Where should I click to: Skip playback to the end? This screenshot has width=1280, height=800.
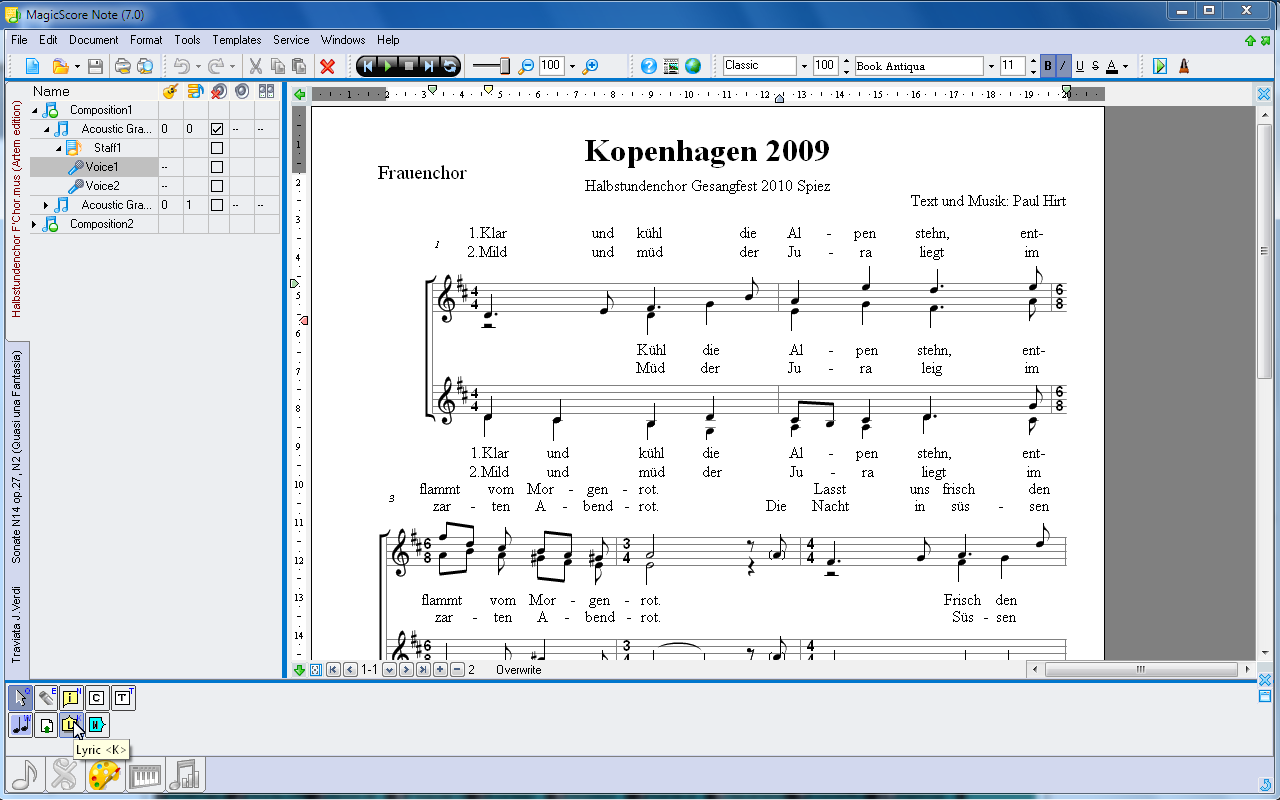point(429,66)
